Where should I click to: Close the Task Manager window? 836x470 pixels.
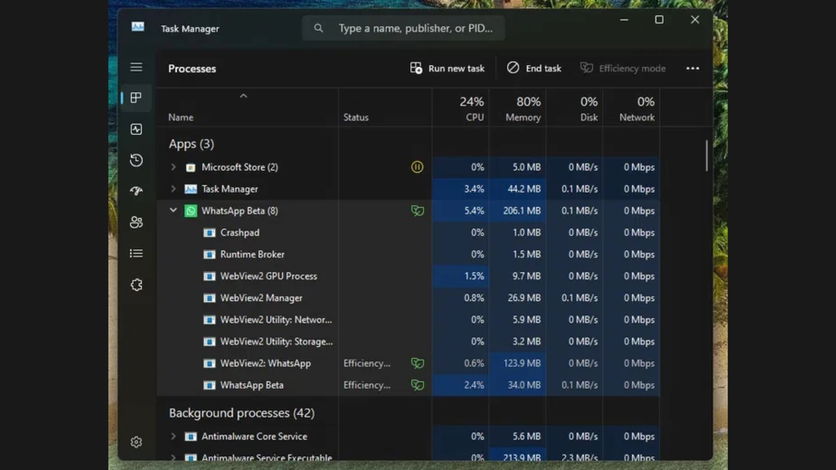[x=695, y=20]
